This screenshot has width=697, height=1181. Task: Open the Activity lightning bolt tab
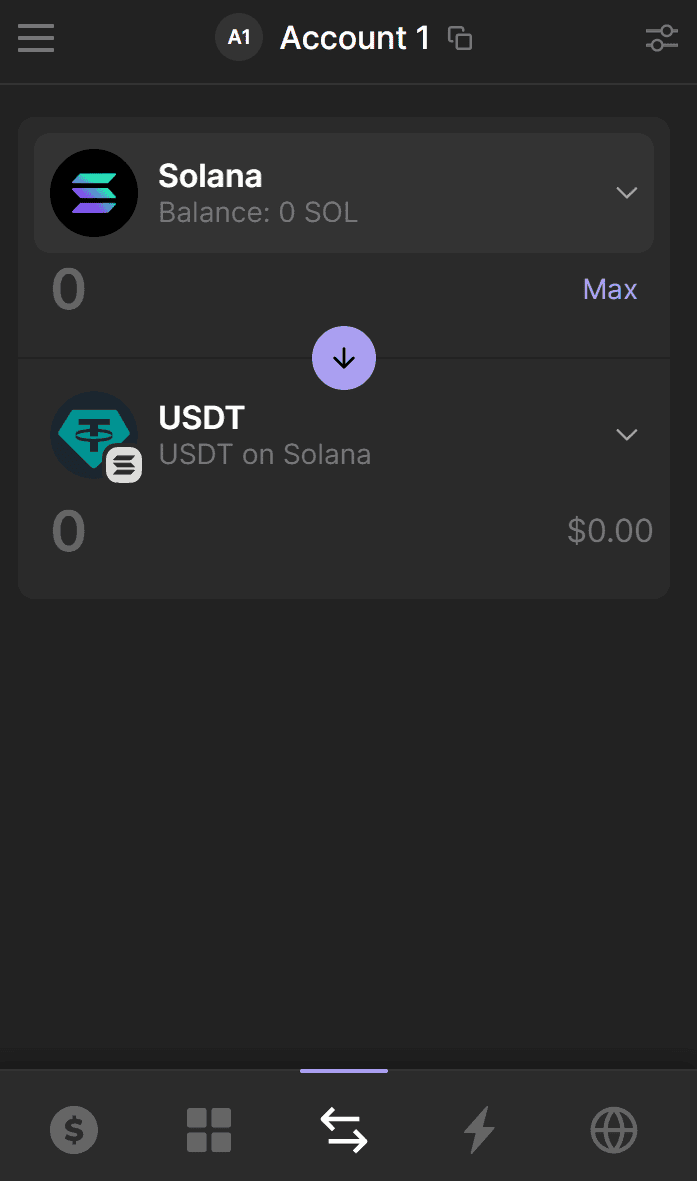coord(479,1130)
